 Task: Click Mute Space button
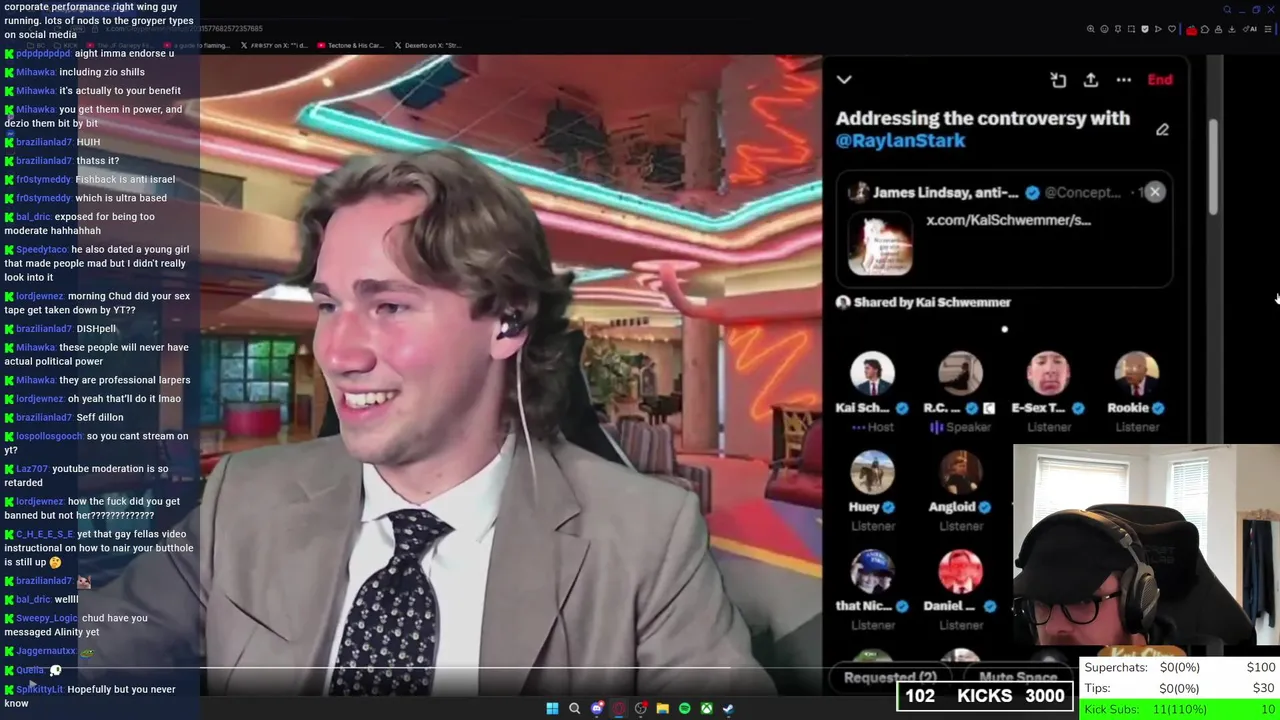pos(1018,677)
